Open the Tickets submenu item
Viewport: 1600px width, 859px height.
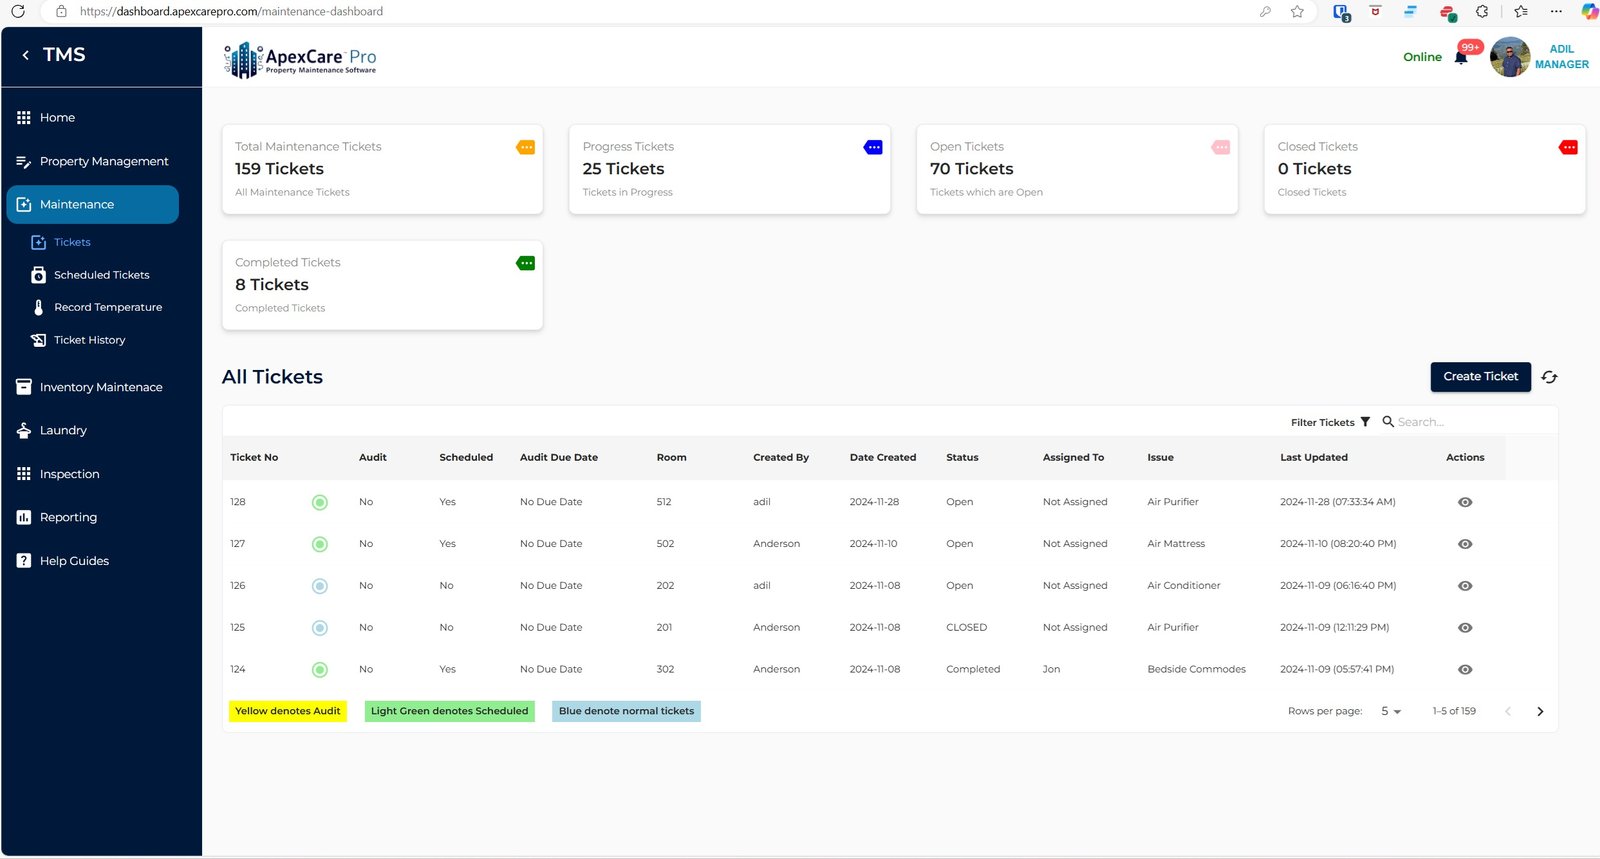pyautogui.click(x=72, y=242)
